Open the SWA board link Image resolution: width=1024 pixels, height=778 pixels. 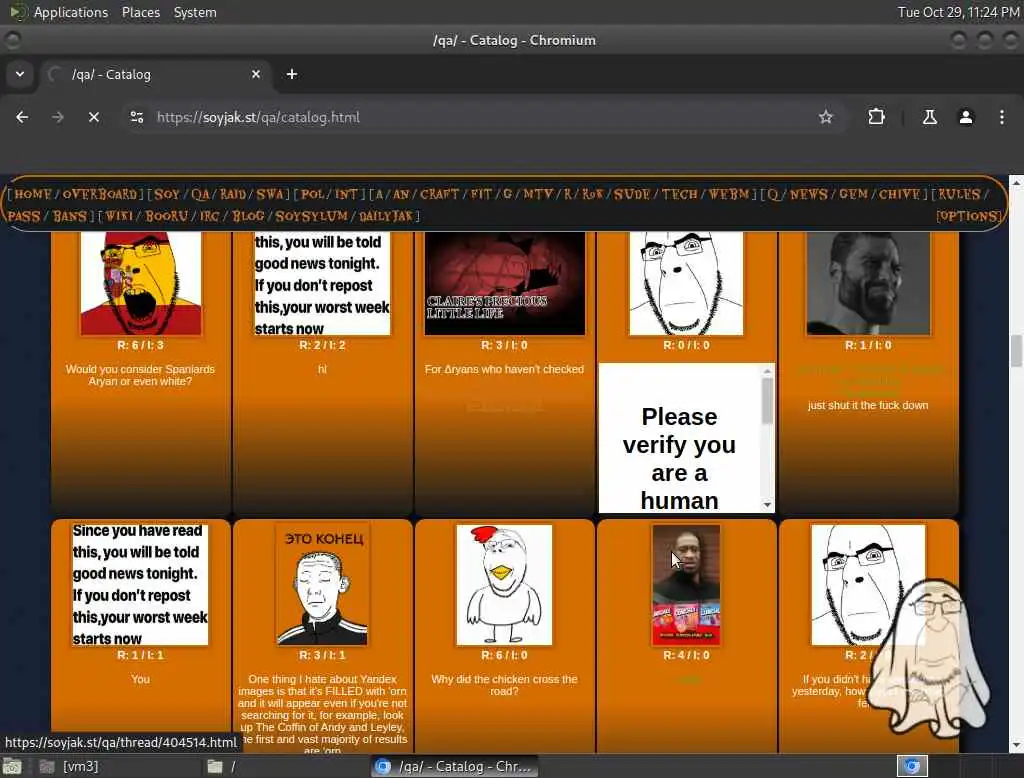coord(270,194)
